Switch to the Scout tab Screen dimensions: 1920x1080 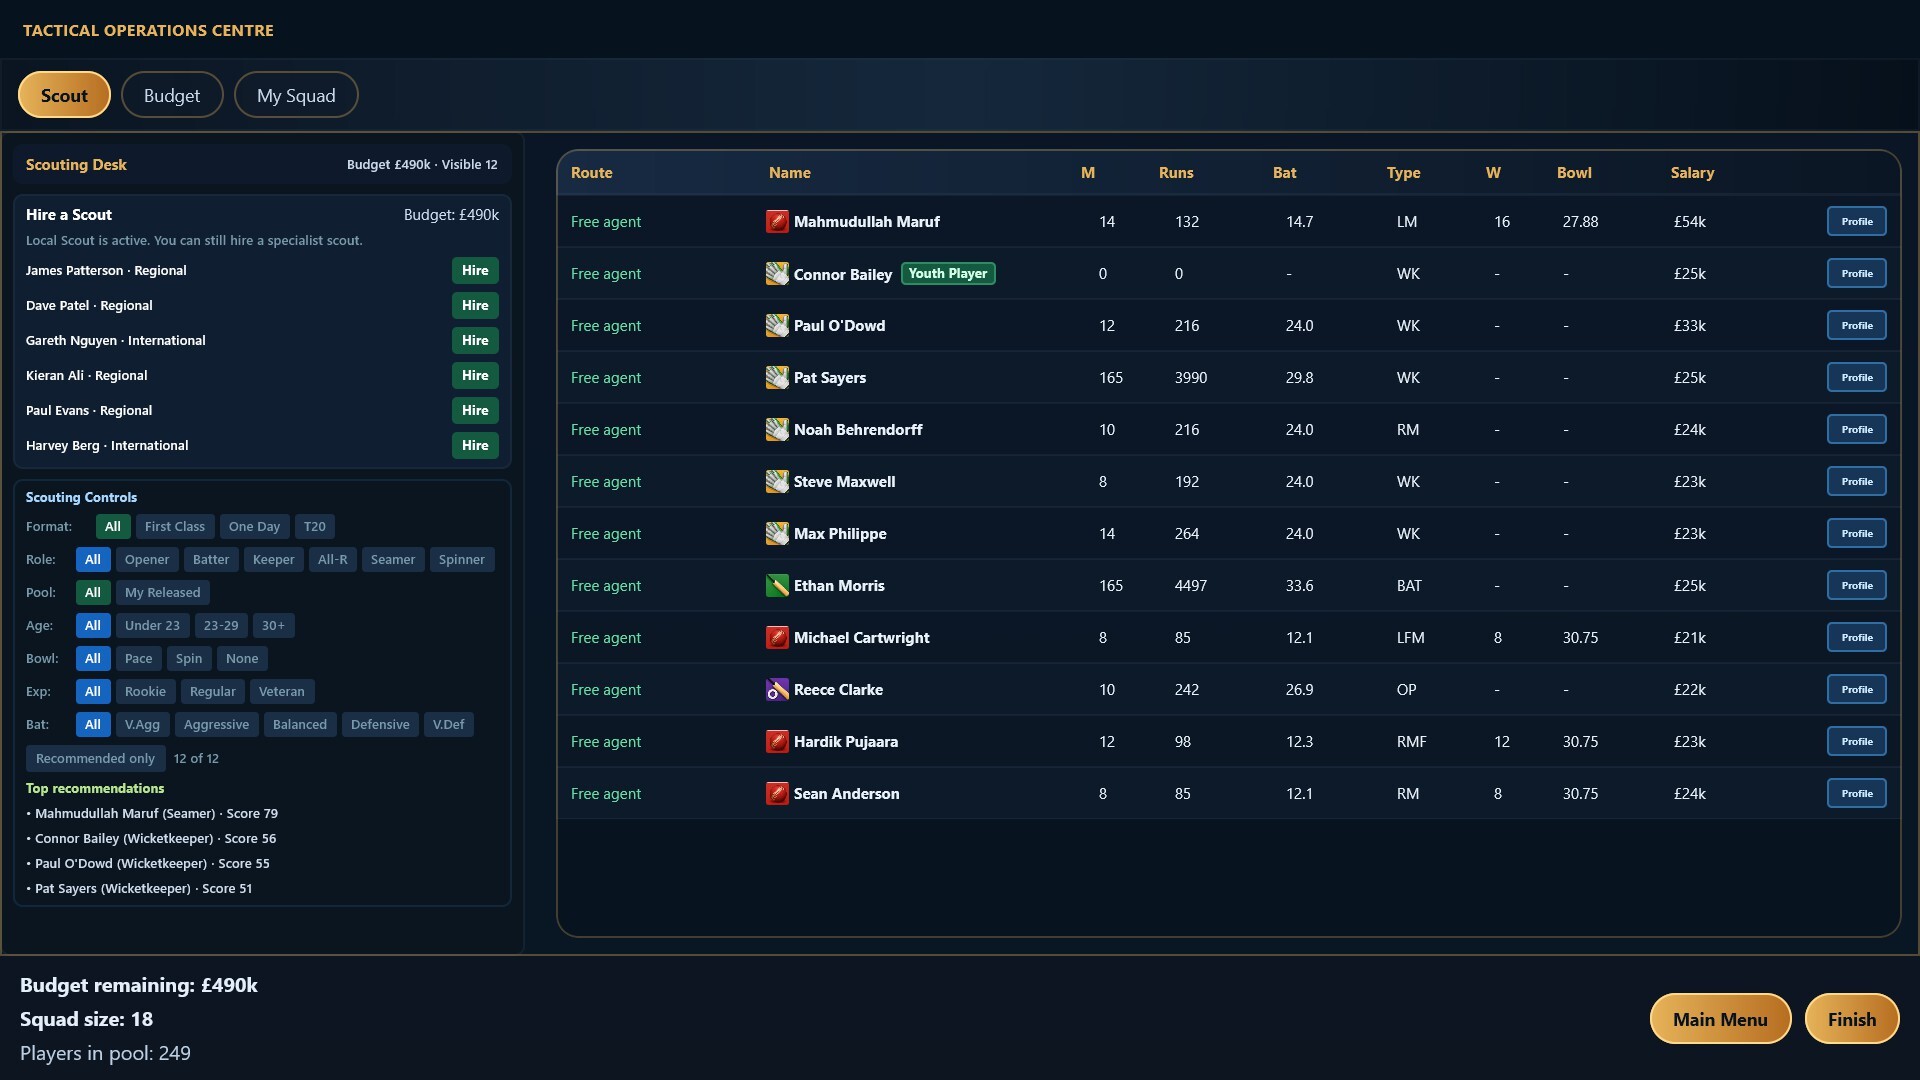pyautogui.click(x=64, y=95)
